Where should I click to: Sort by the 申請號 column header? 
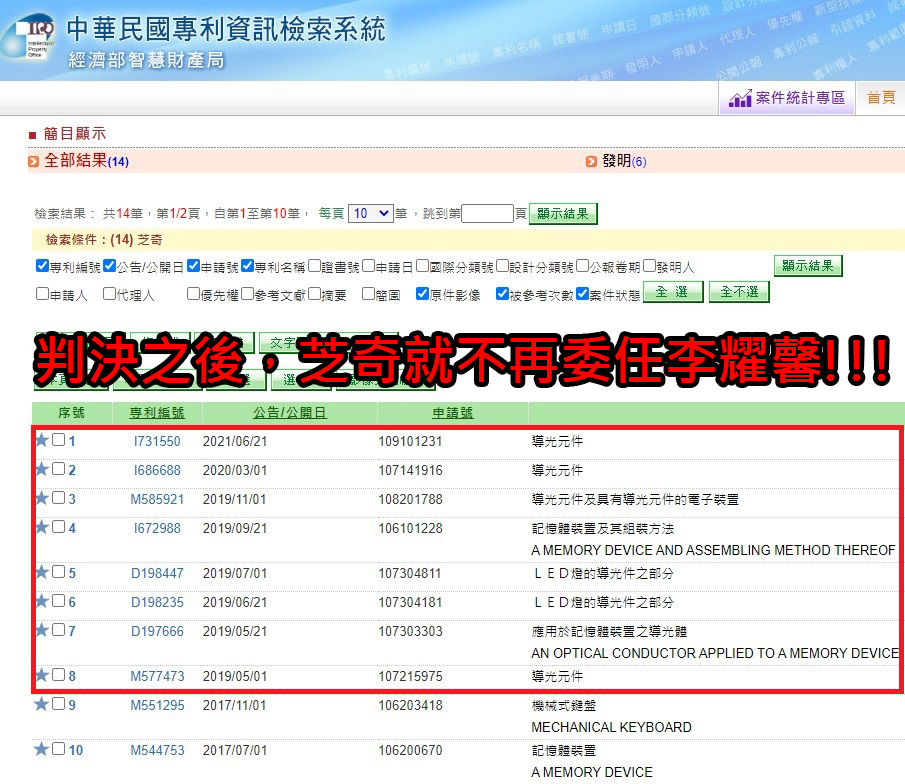click(452, 413)
